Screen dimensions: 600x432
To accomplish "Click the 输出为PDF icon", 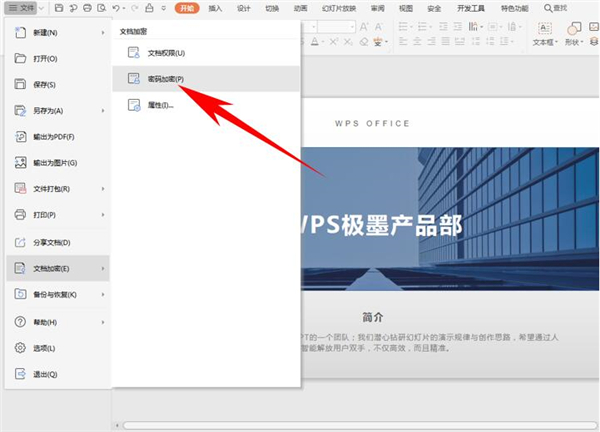I will tap(21, 137).
